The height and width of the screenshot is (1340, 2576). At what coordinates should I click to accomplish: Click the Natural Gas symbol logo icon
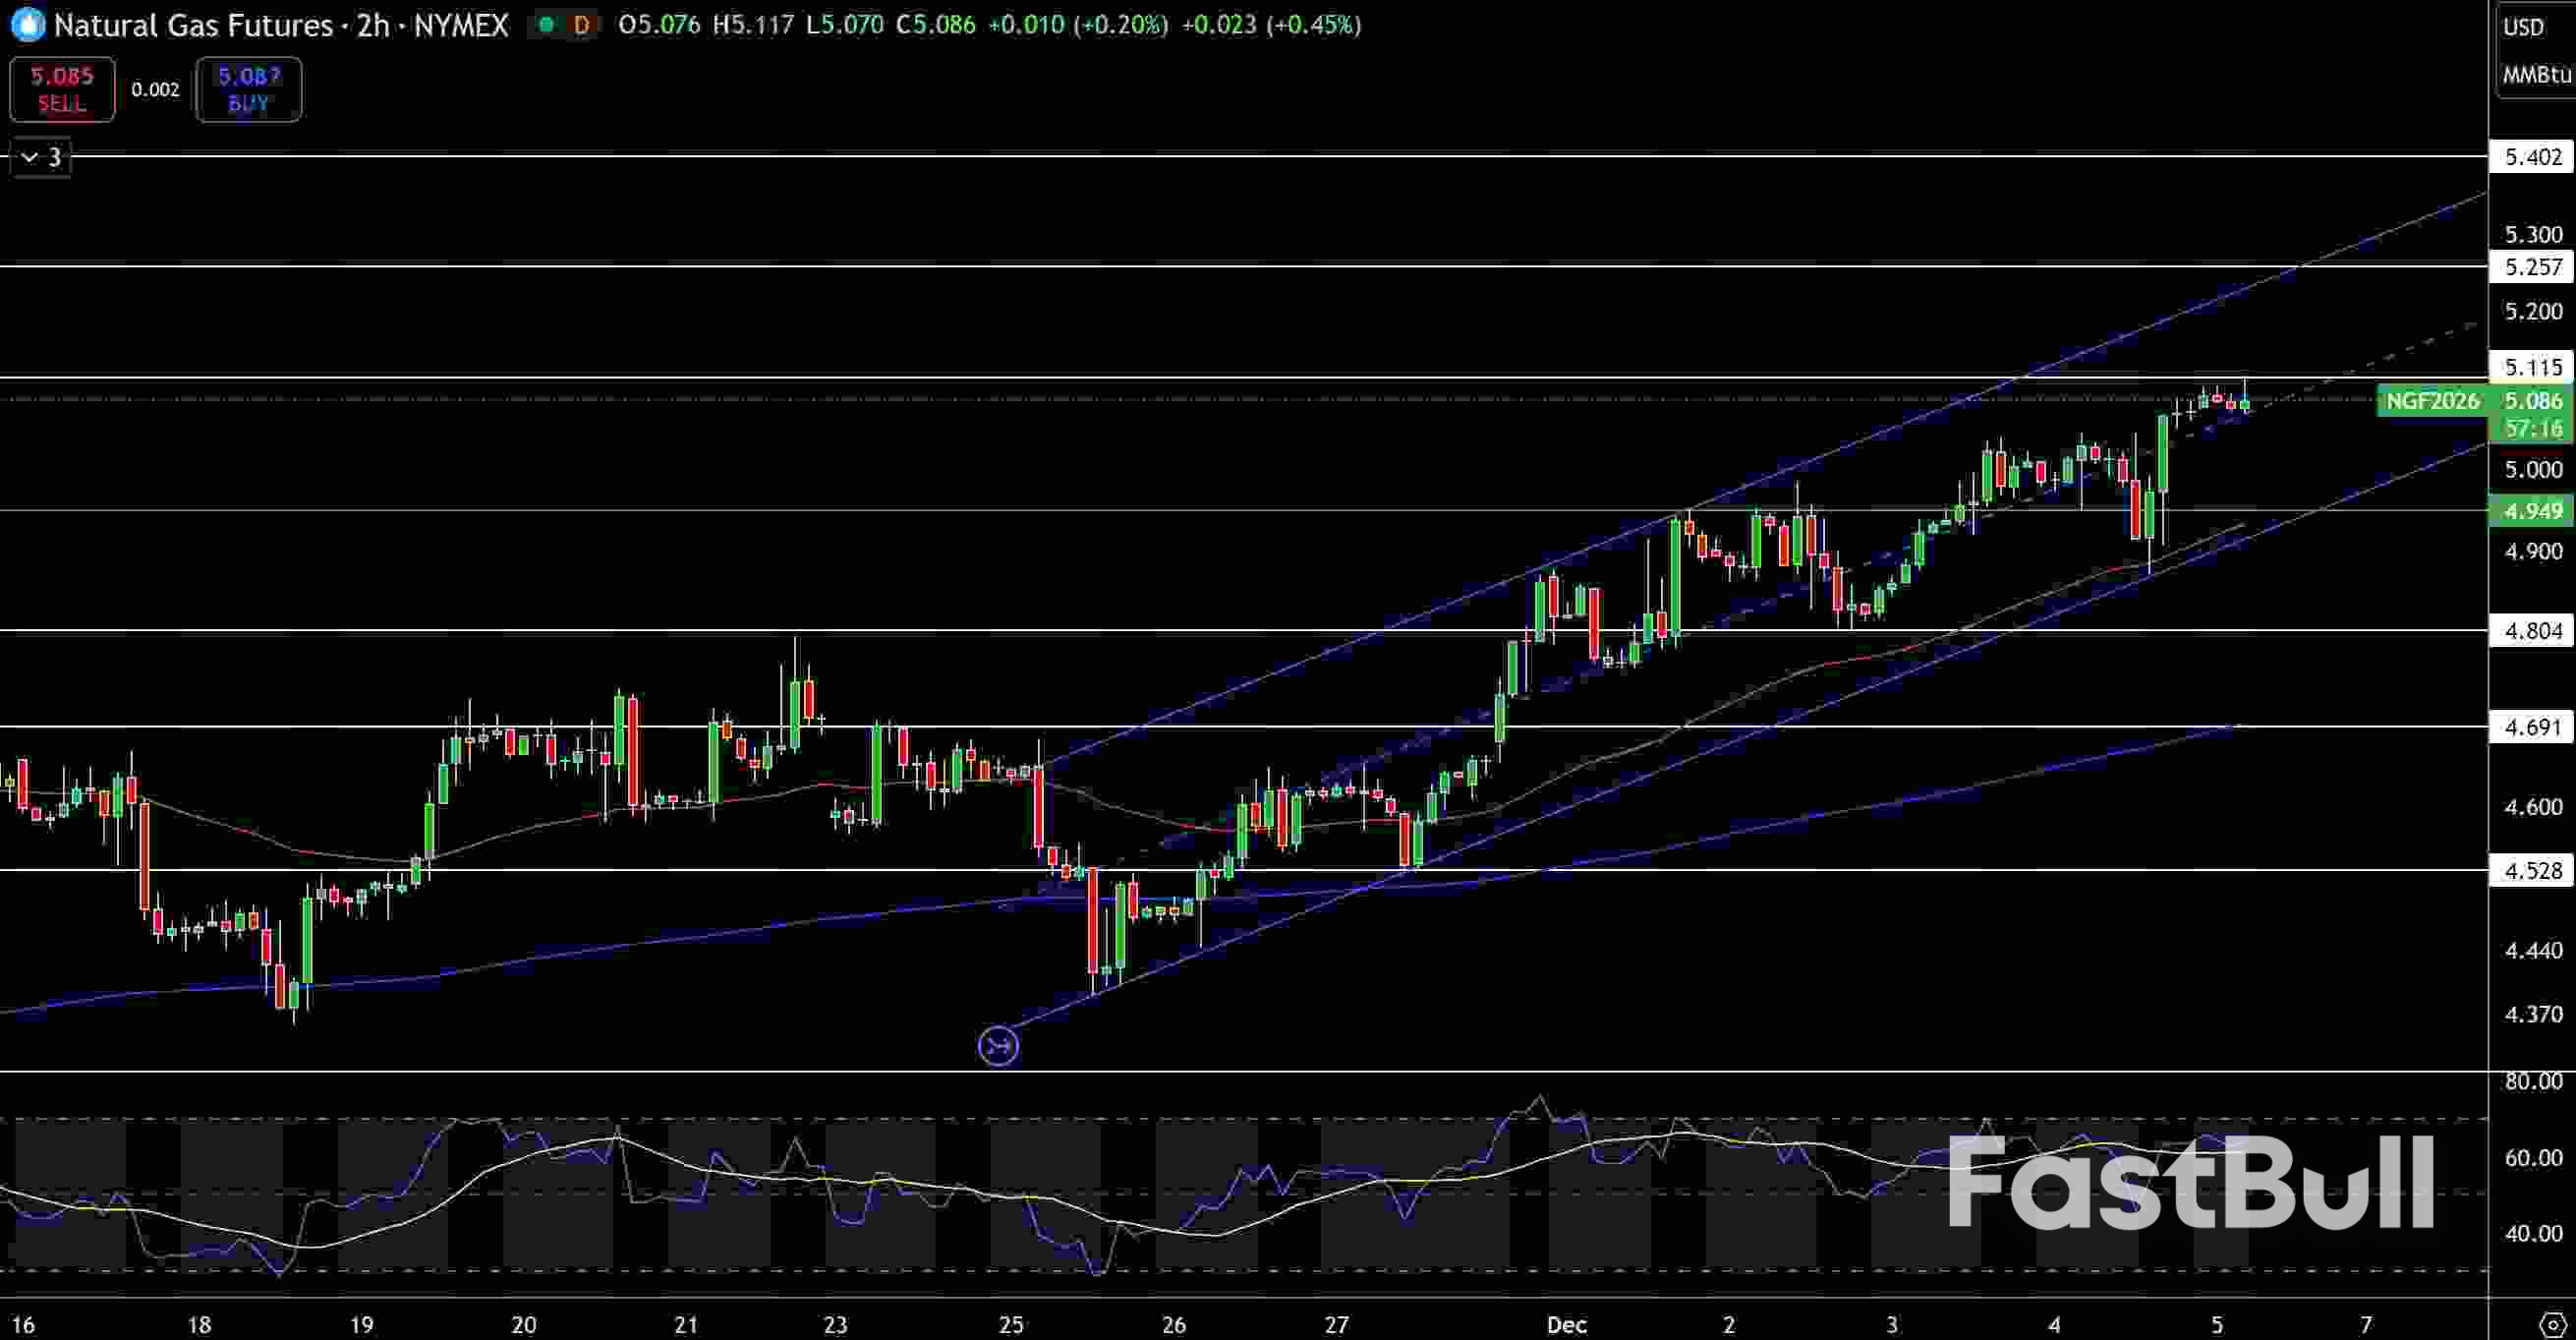click(28, 25)
